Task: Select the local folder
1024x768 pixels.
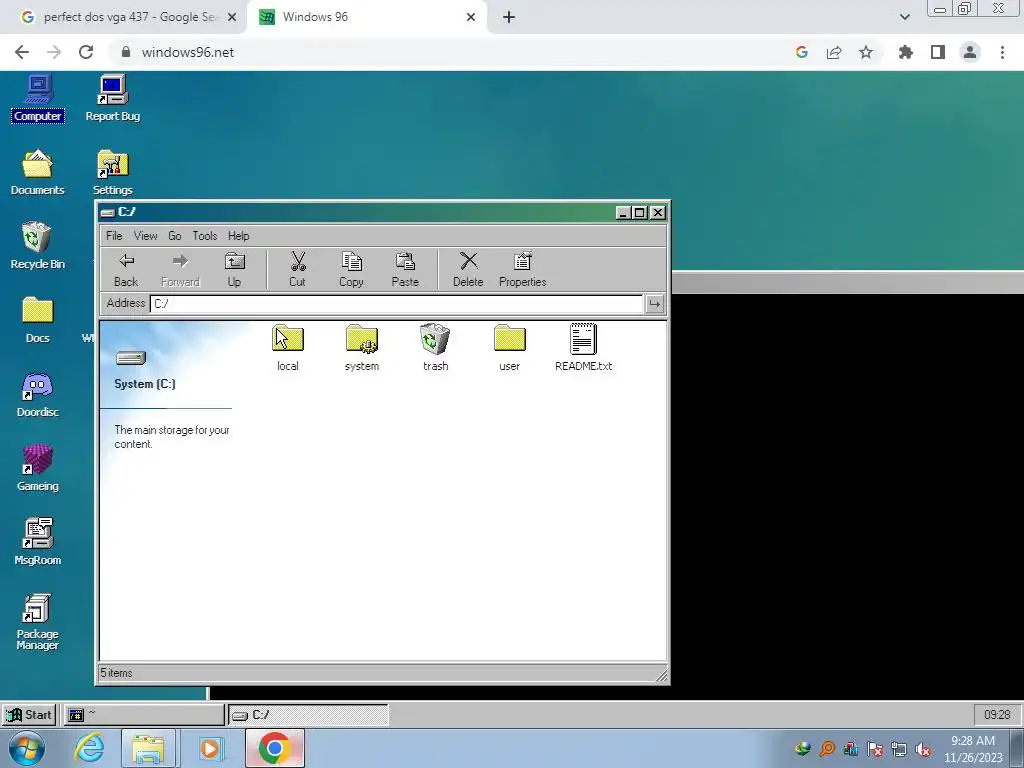Action: pos(288,347)
